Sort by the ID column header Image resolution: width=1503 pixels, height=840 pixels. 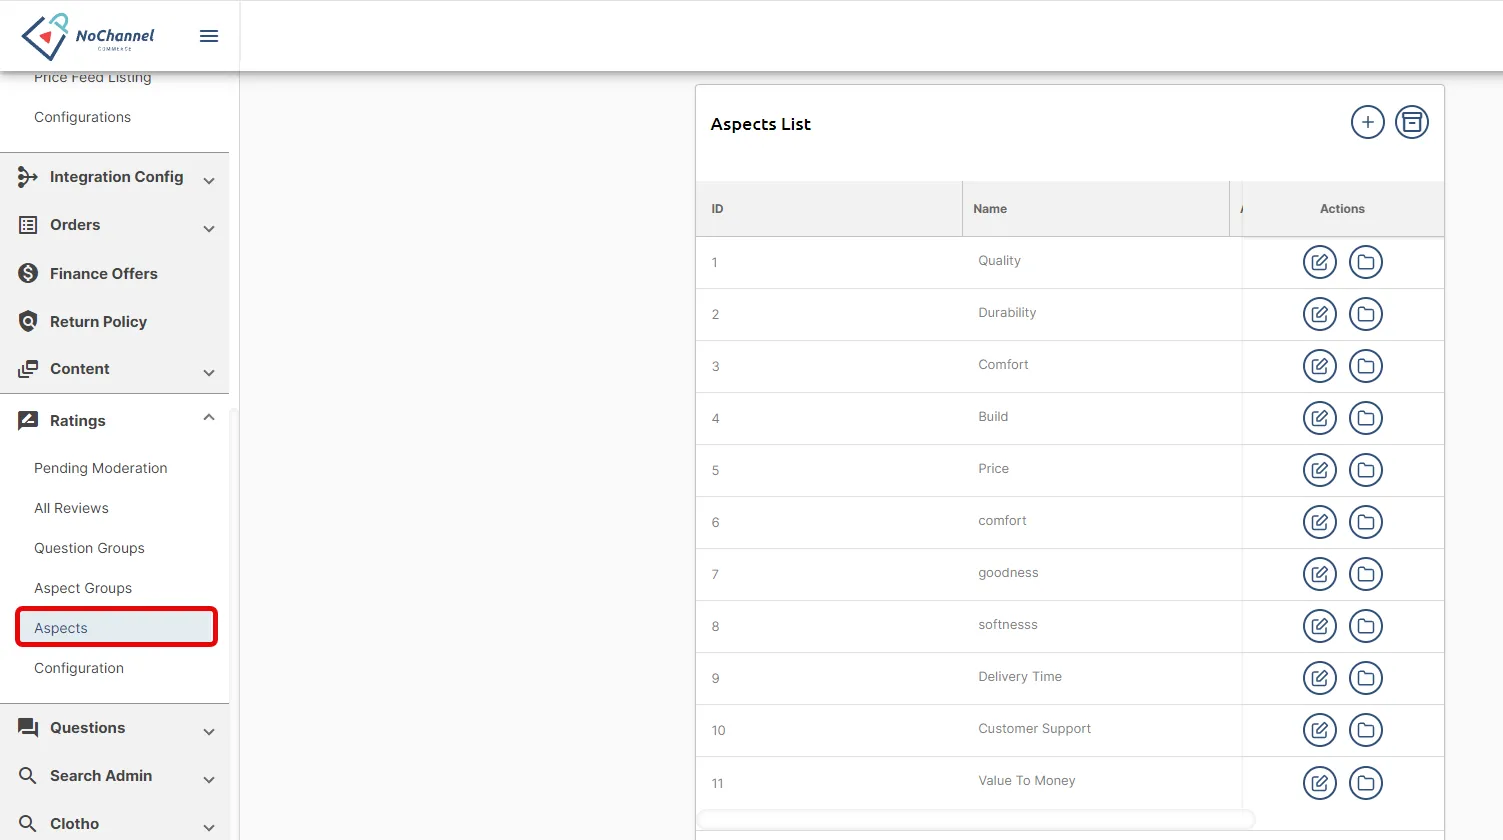tap(829, 209)
